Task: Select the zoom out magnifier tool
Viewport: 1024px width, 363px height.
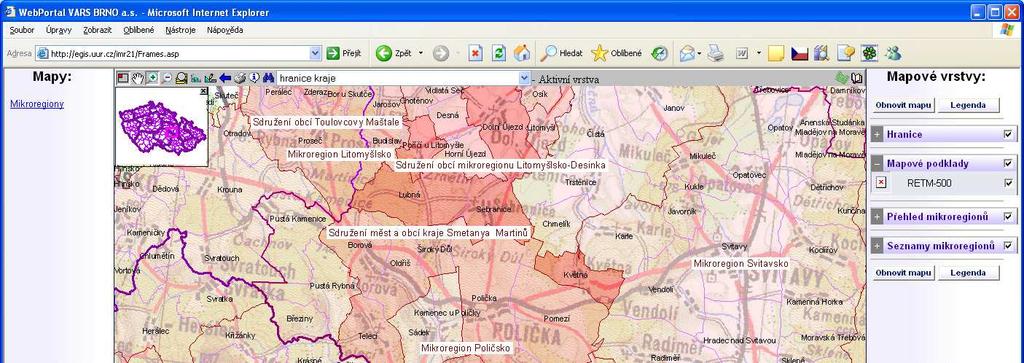Action: tap(167, 78)
